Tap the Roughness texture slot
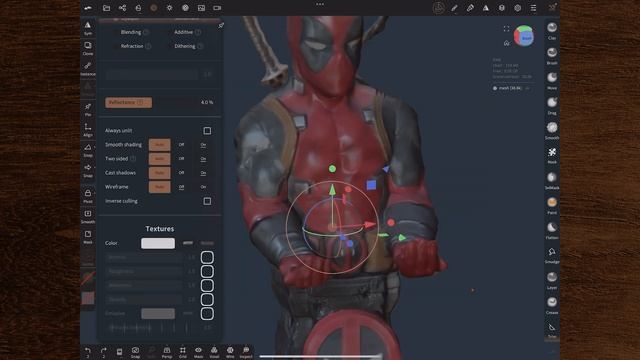Screen dimensions: 640x360 [x=207, y=271]
